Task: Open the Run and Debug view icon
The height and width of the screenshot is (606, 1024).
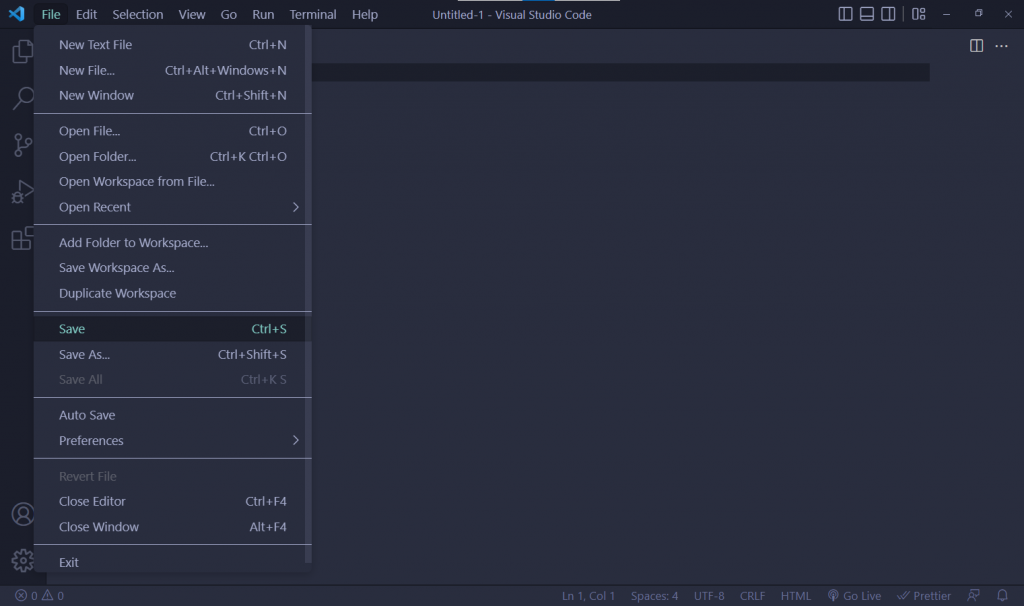Action: pyautogui.click(x=22, y=192)
